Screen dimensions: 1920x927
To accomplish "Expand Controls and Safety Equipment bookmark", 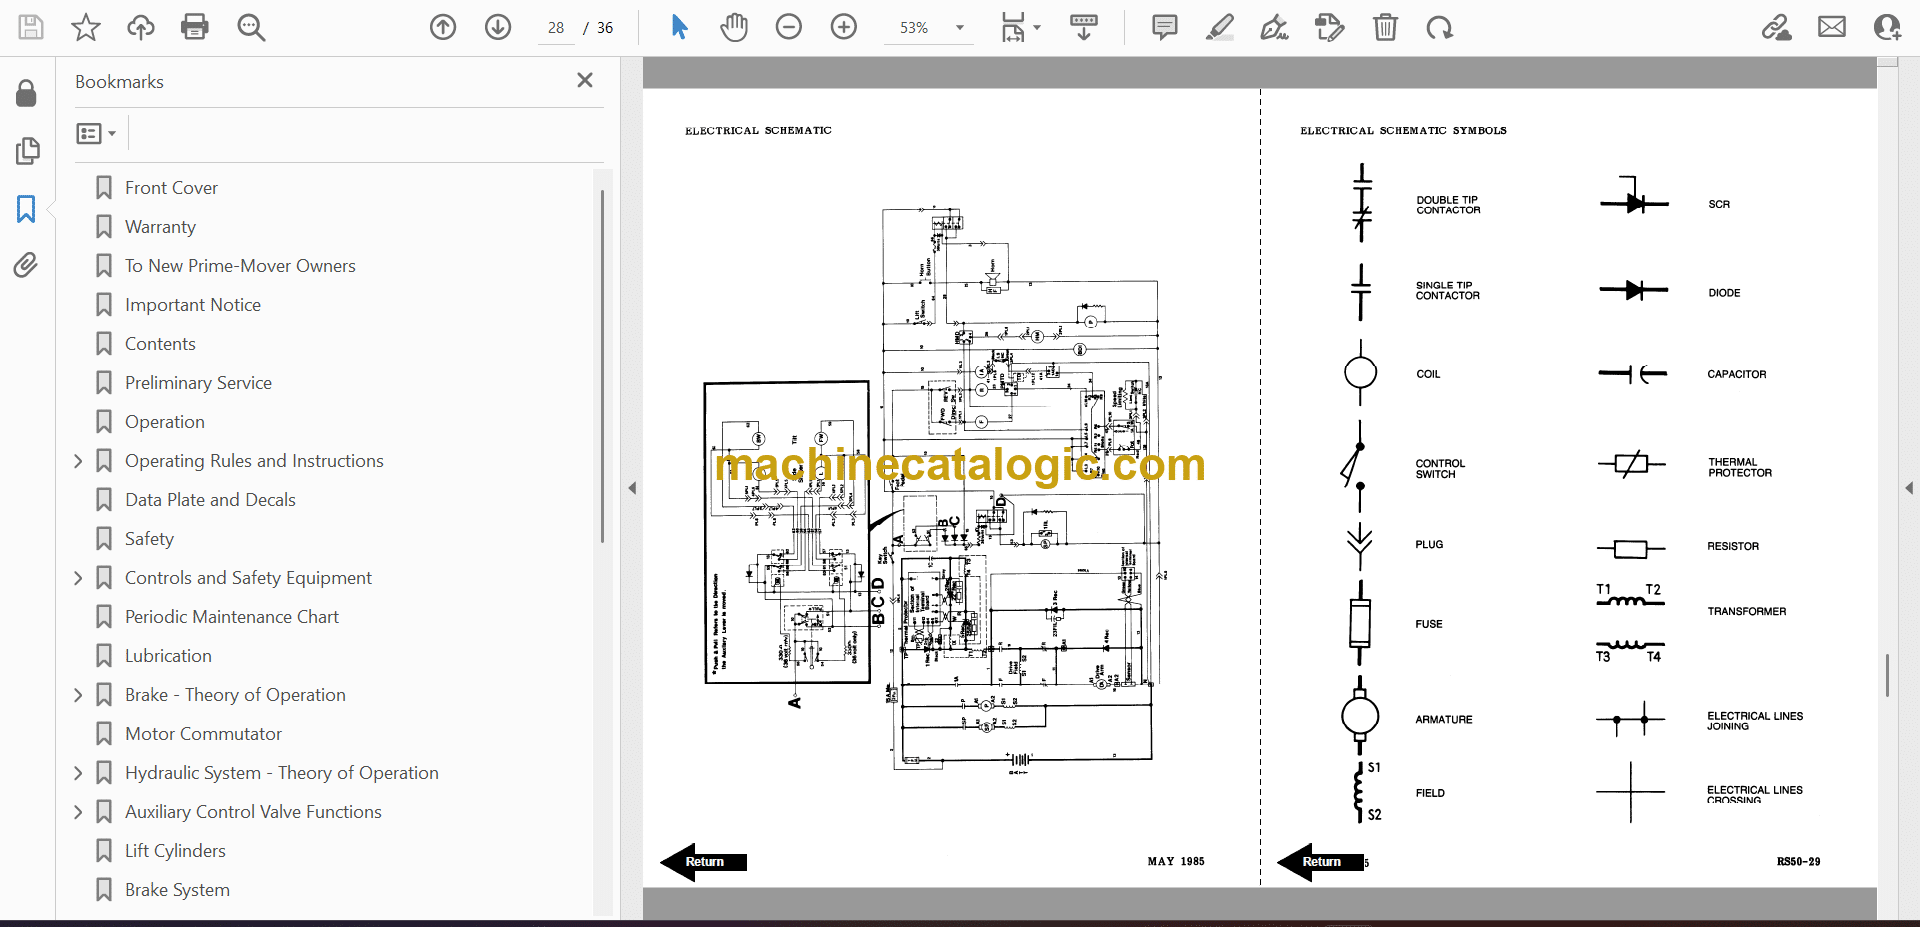I will 78,578.
